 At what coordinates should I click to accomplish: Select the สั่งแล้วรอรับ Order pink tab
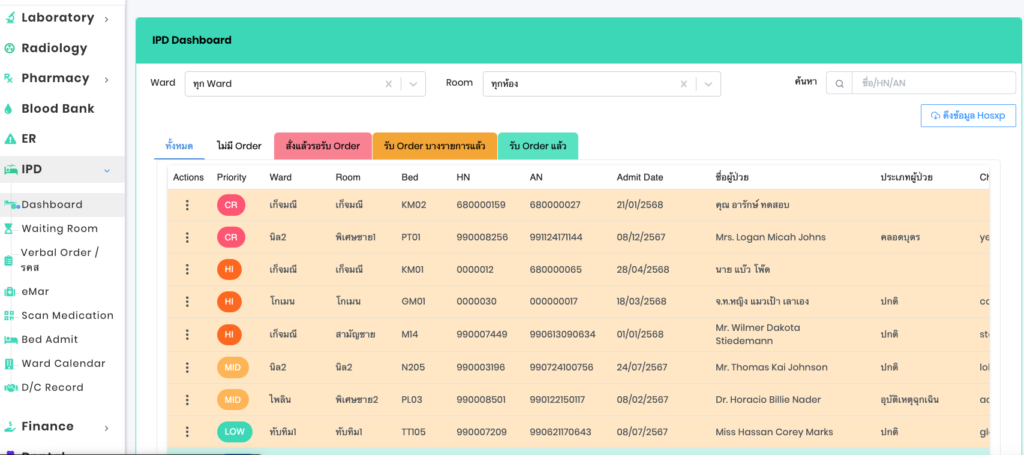pos(322,146)
